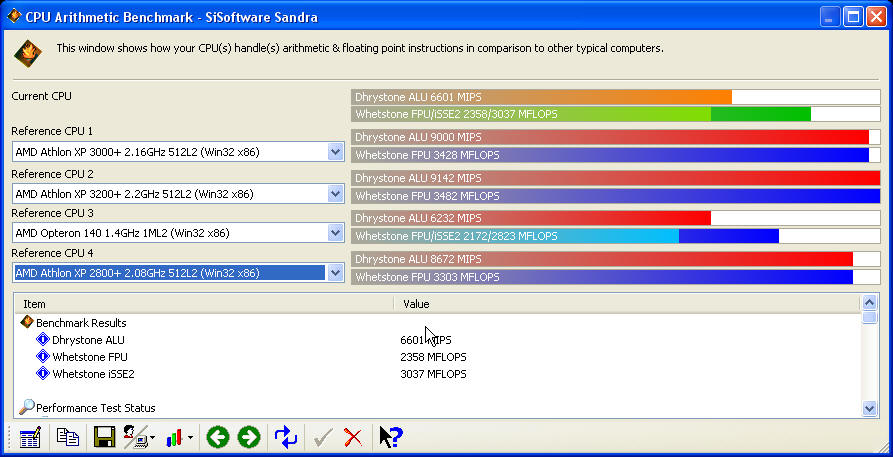This screenshot has height=457, width=893.
Task: Click the Whetstone FPU 3303 MFLOPS bar
Action: 616,277
